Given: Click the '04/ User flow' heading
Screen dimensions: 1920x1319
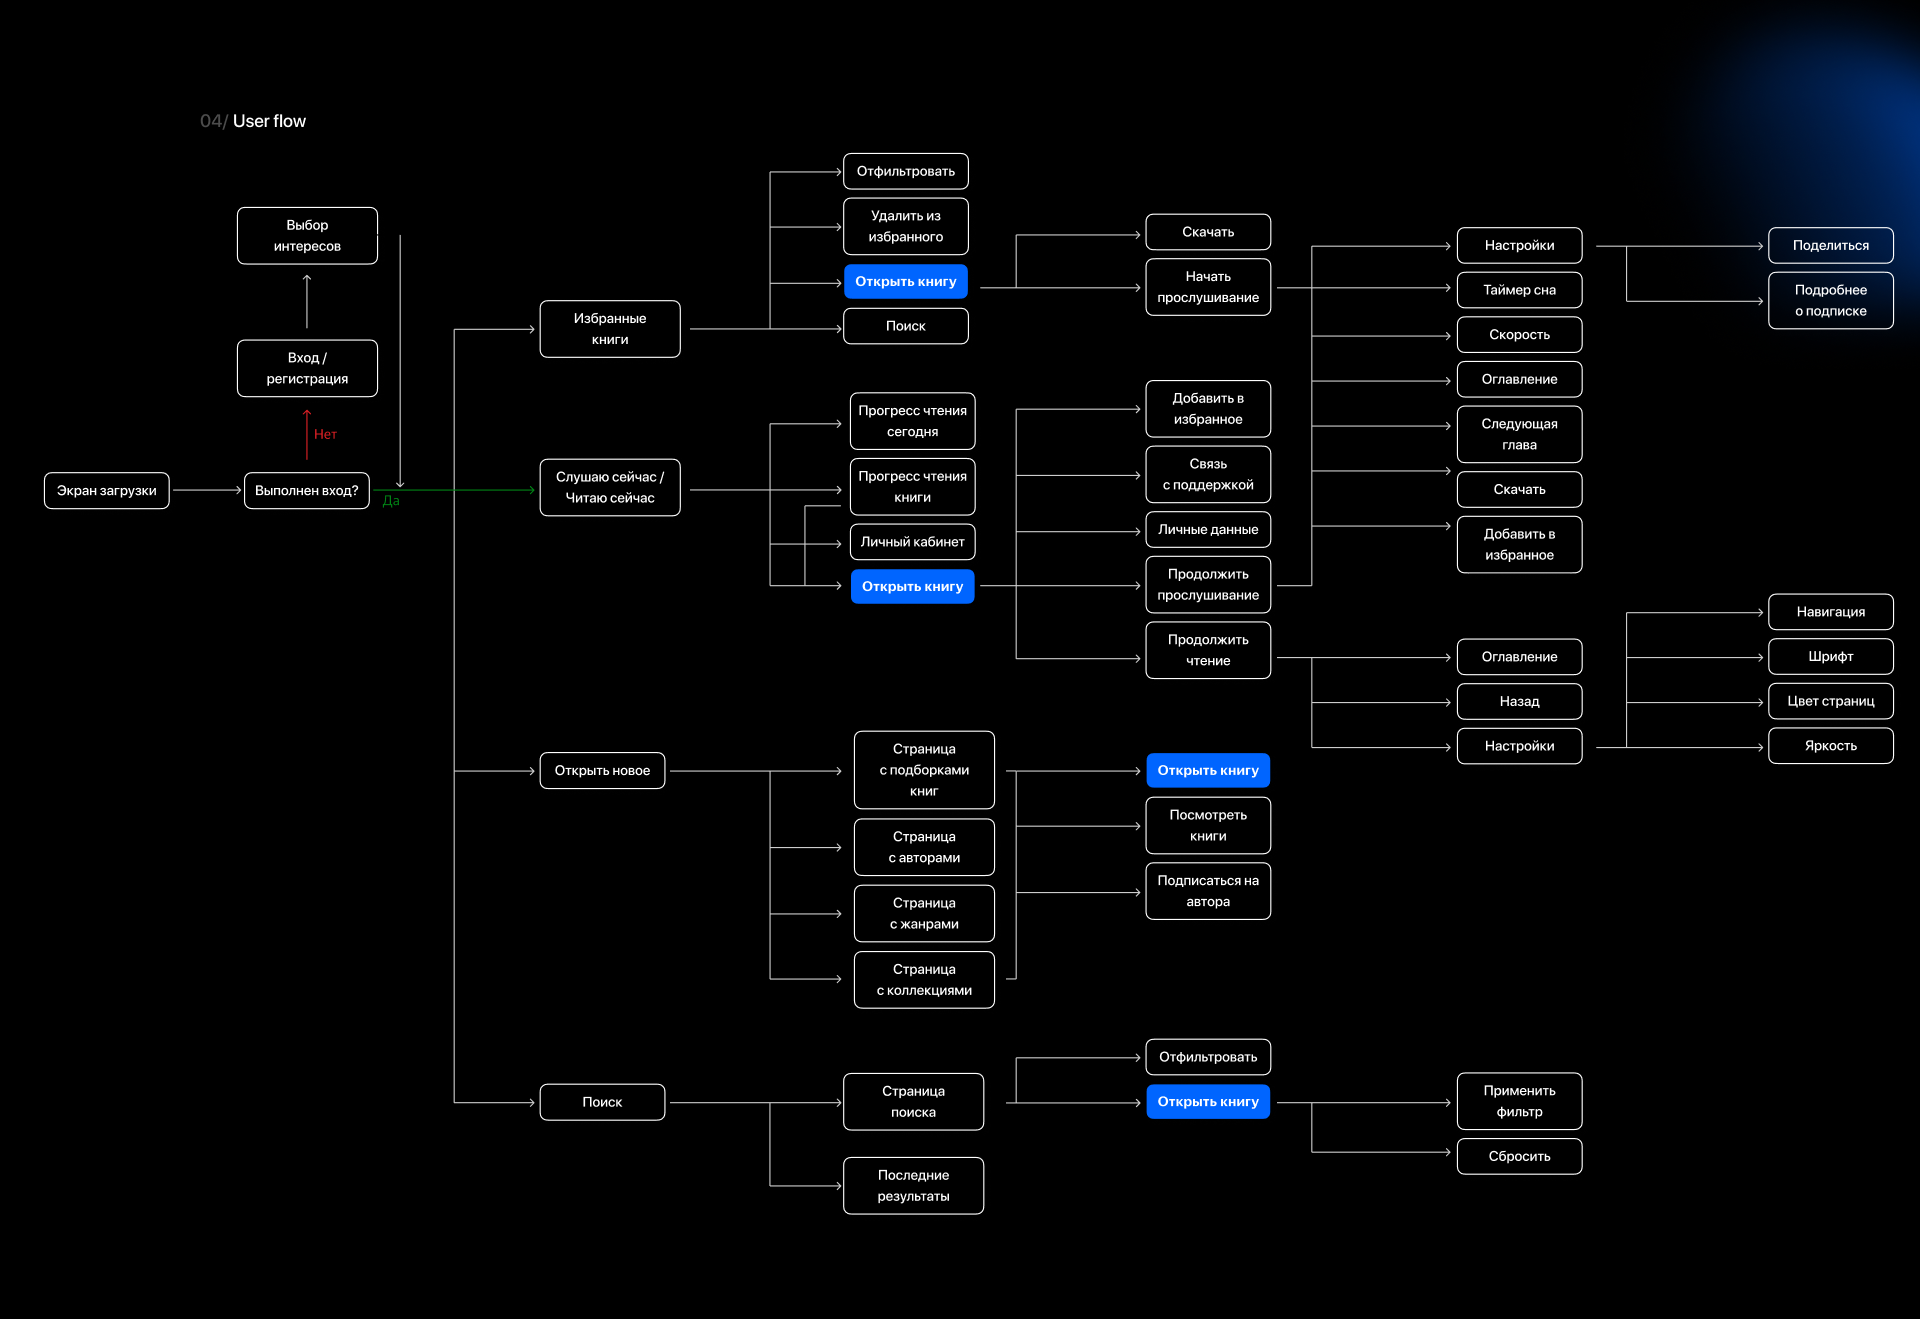Looking at the screenshot, I should (253, 121).
